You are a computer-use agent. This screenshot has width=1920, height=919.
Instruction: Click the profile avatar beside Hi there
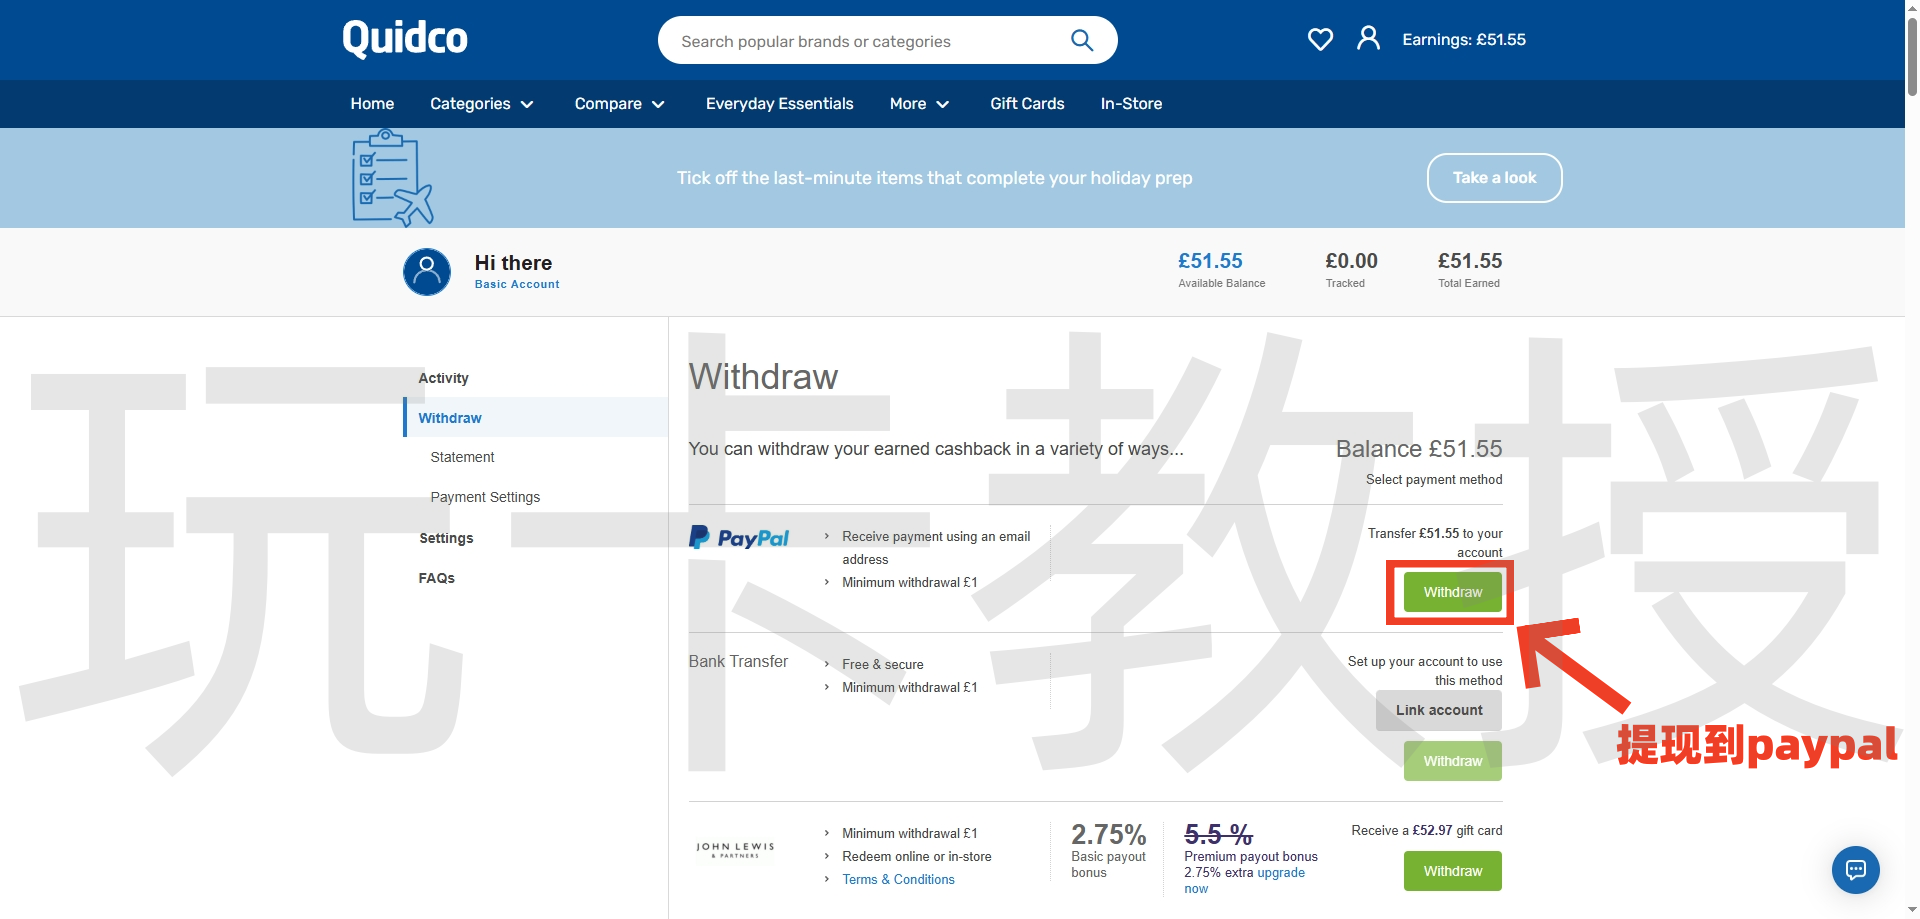coord(427,272)
